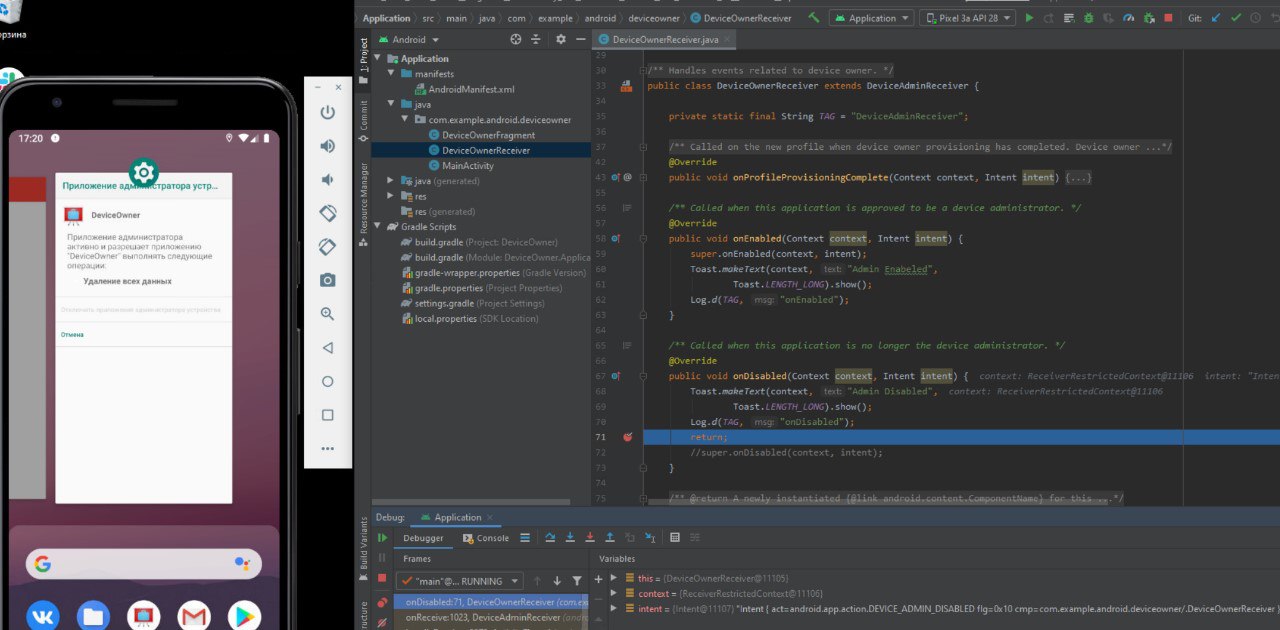Open the Application run configuration dropdown
The image size is (1280, 630).
(x=871, y=18)
